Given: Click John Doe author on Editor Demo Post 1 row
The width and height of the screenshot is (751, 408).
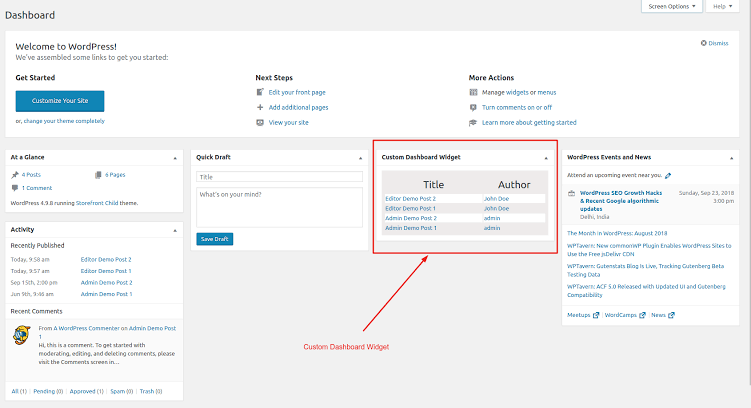Looking at the screenshot, I should click(496, 209).
